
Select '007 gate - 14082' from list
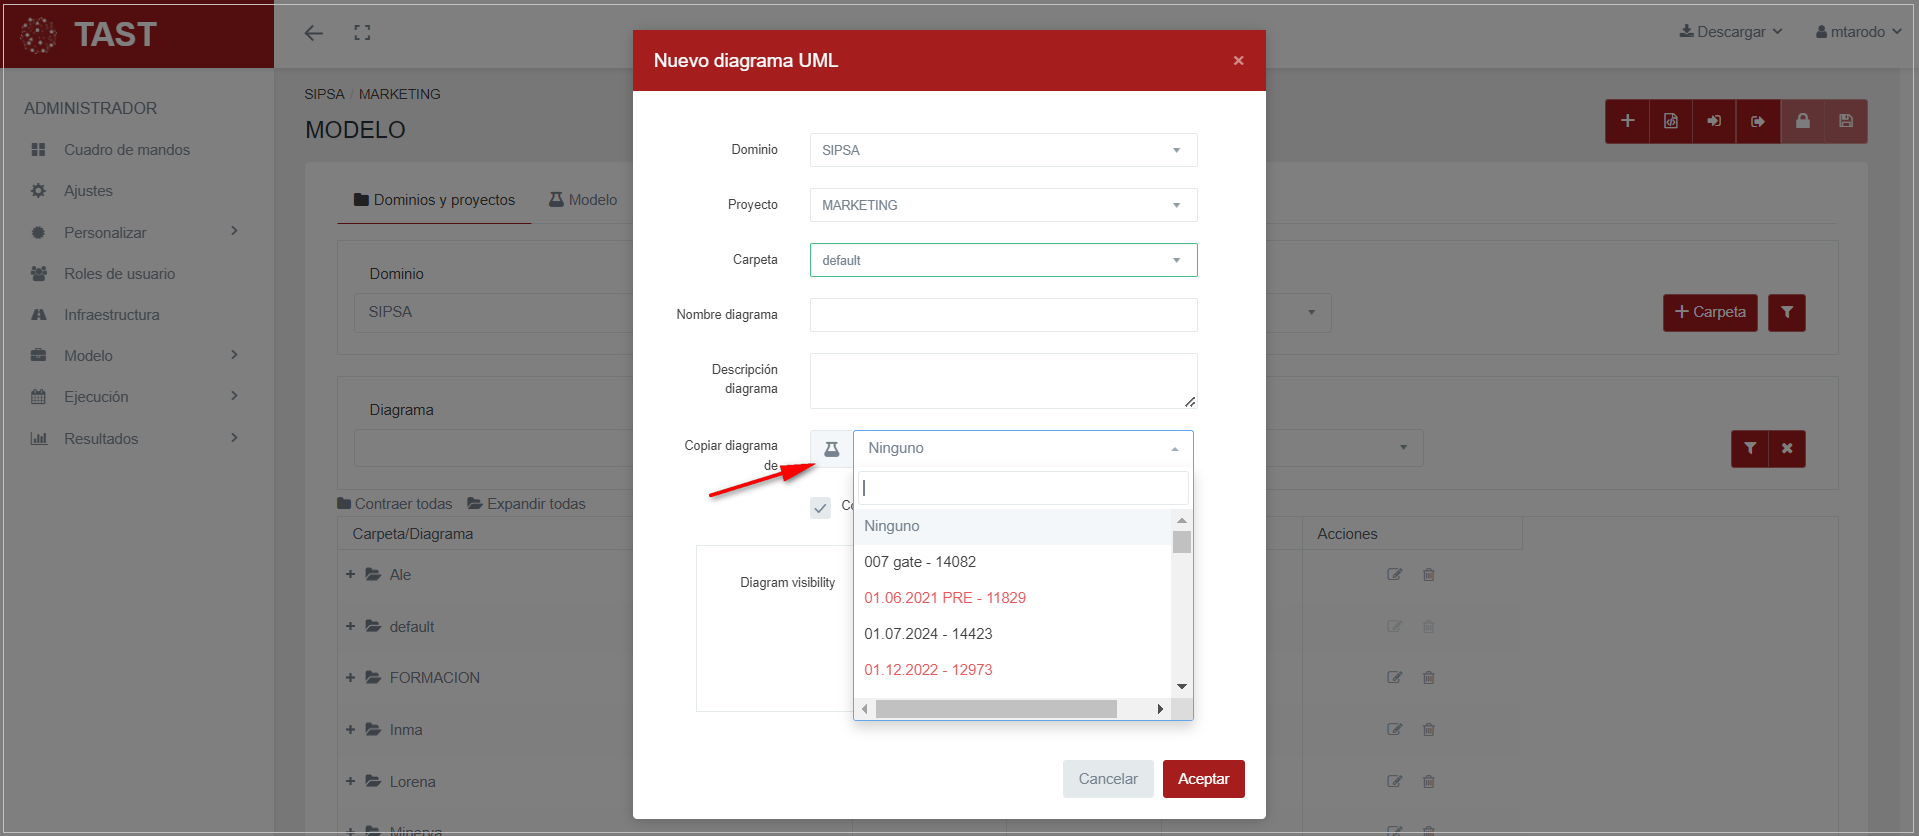(920, 562)
